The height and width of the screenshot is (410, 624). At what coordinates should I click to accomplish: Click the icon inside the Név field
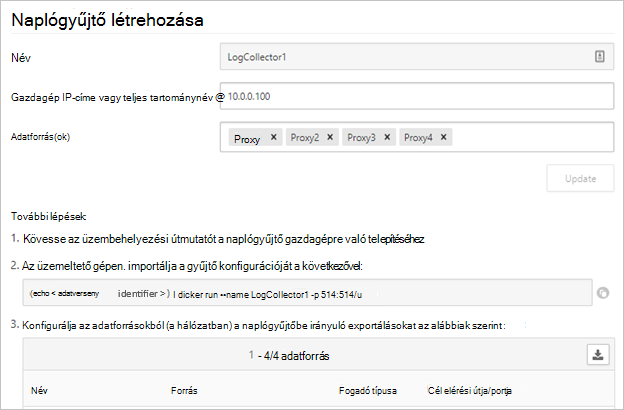(x=600, y=57)
